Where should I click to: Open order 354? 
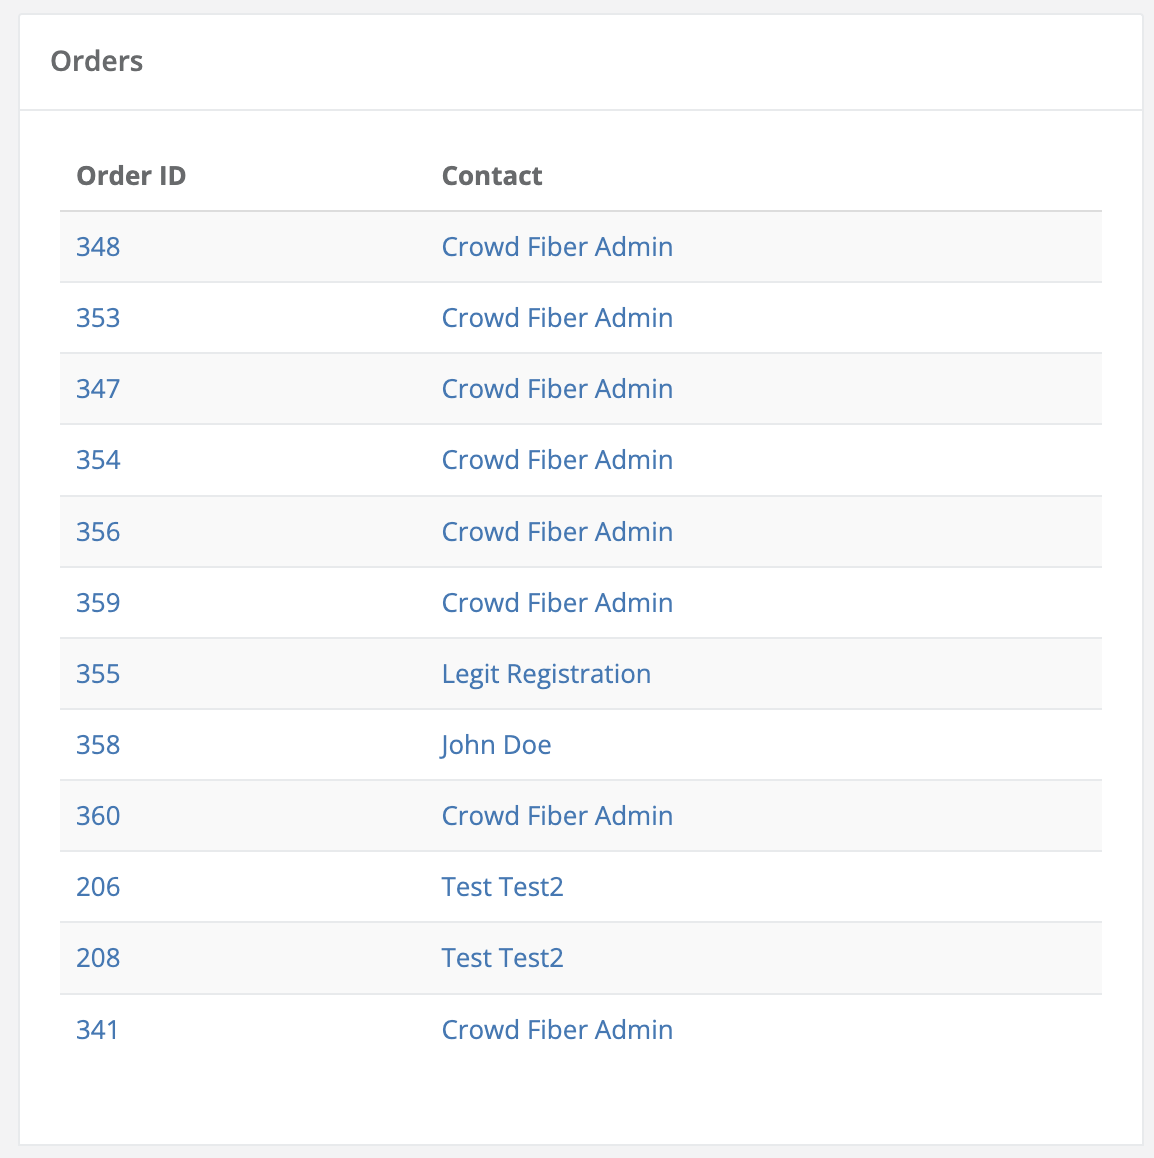[x=97, y=460]
